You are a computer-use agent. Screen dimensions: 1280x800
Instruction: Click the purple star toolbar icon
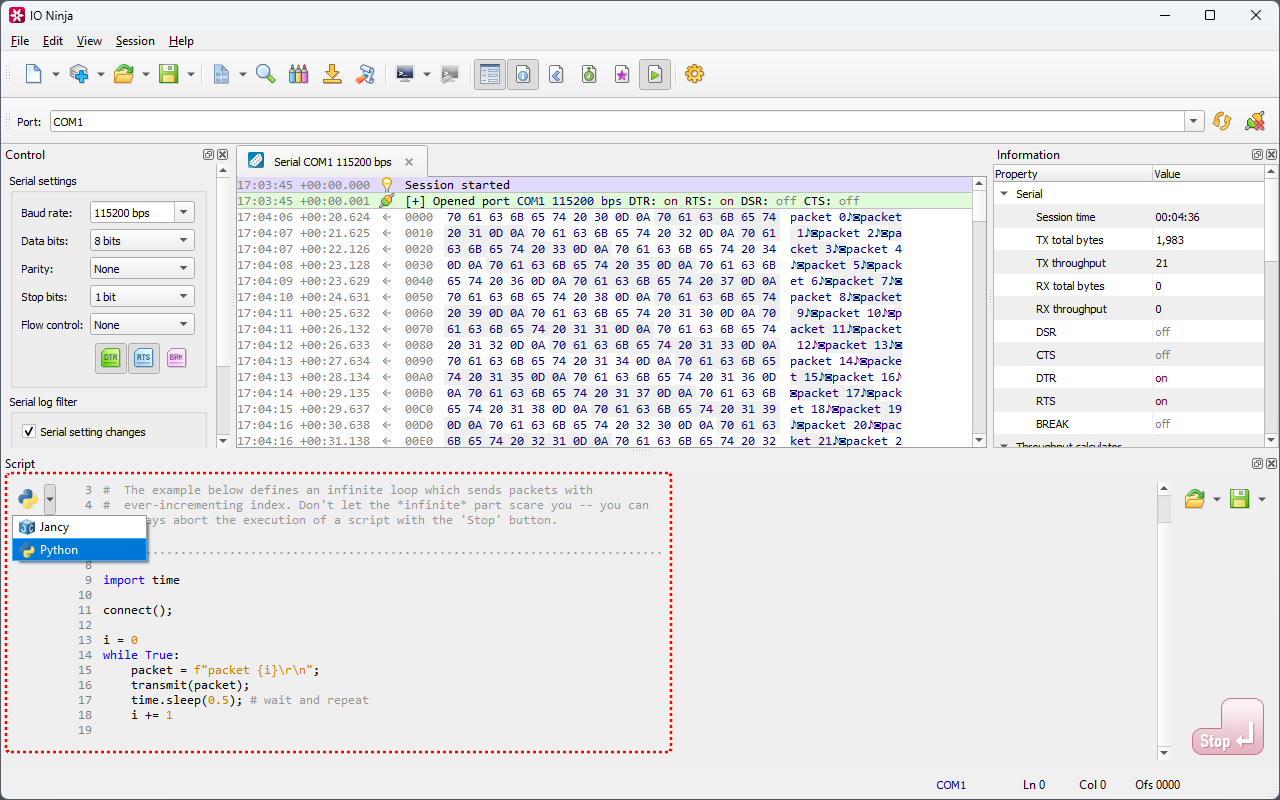tap(622, 74)
